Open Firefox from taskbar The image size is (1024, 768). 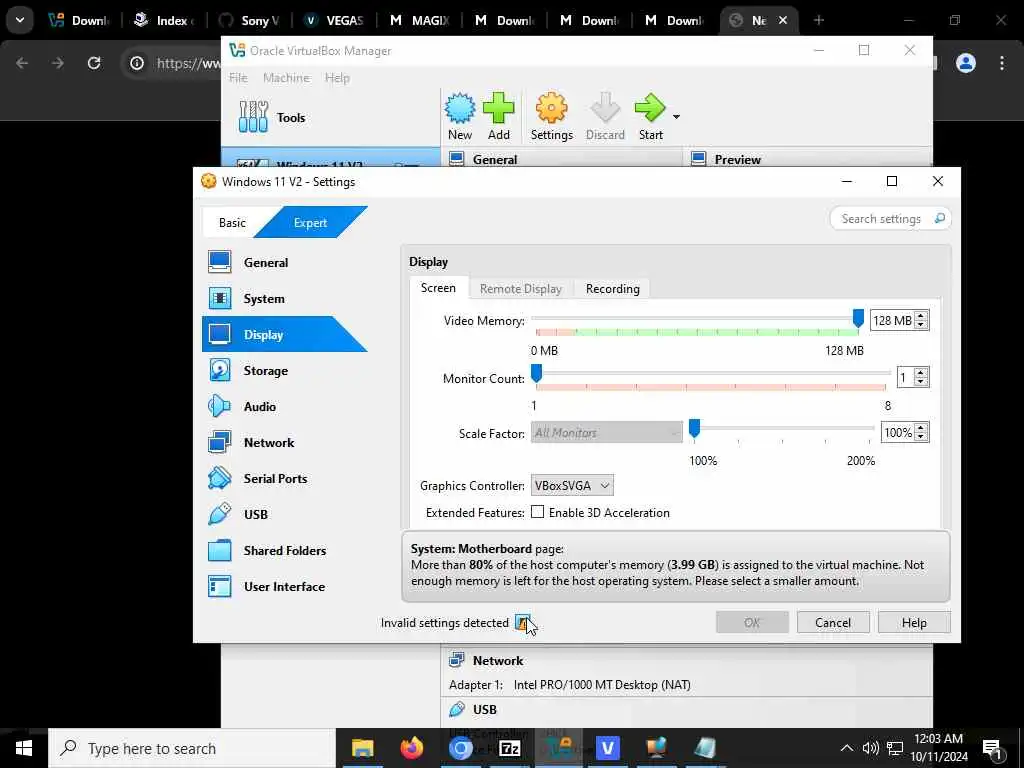pyautogui.click(x=411, y=748)
